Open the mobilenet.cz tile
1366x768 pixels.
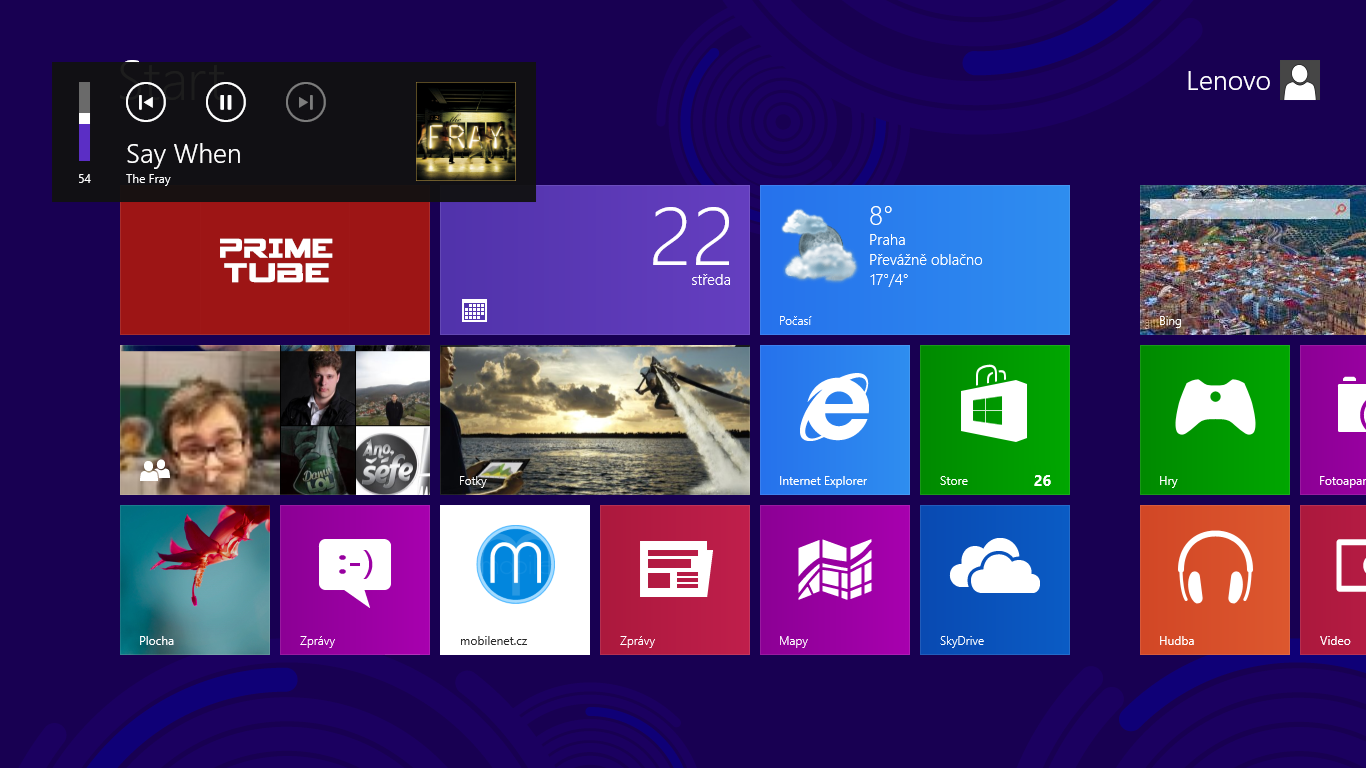pyautogui.click(x=514, y=580)
